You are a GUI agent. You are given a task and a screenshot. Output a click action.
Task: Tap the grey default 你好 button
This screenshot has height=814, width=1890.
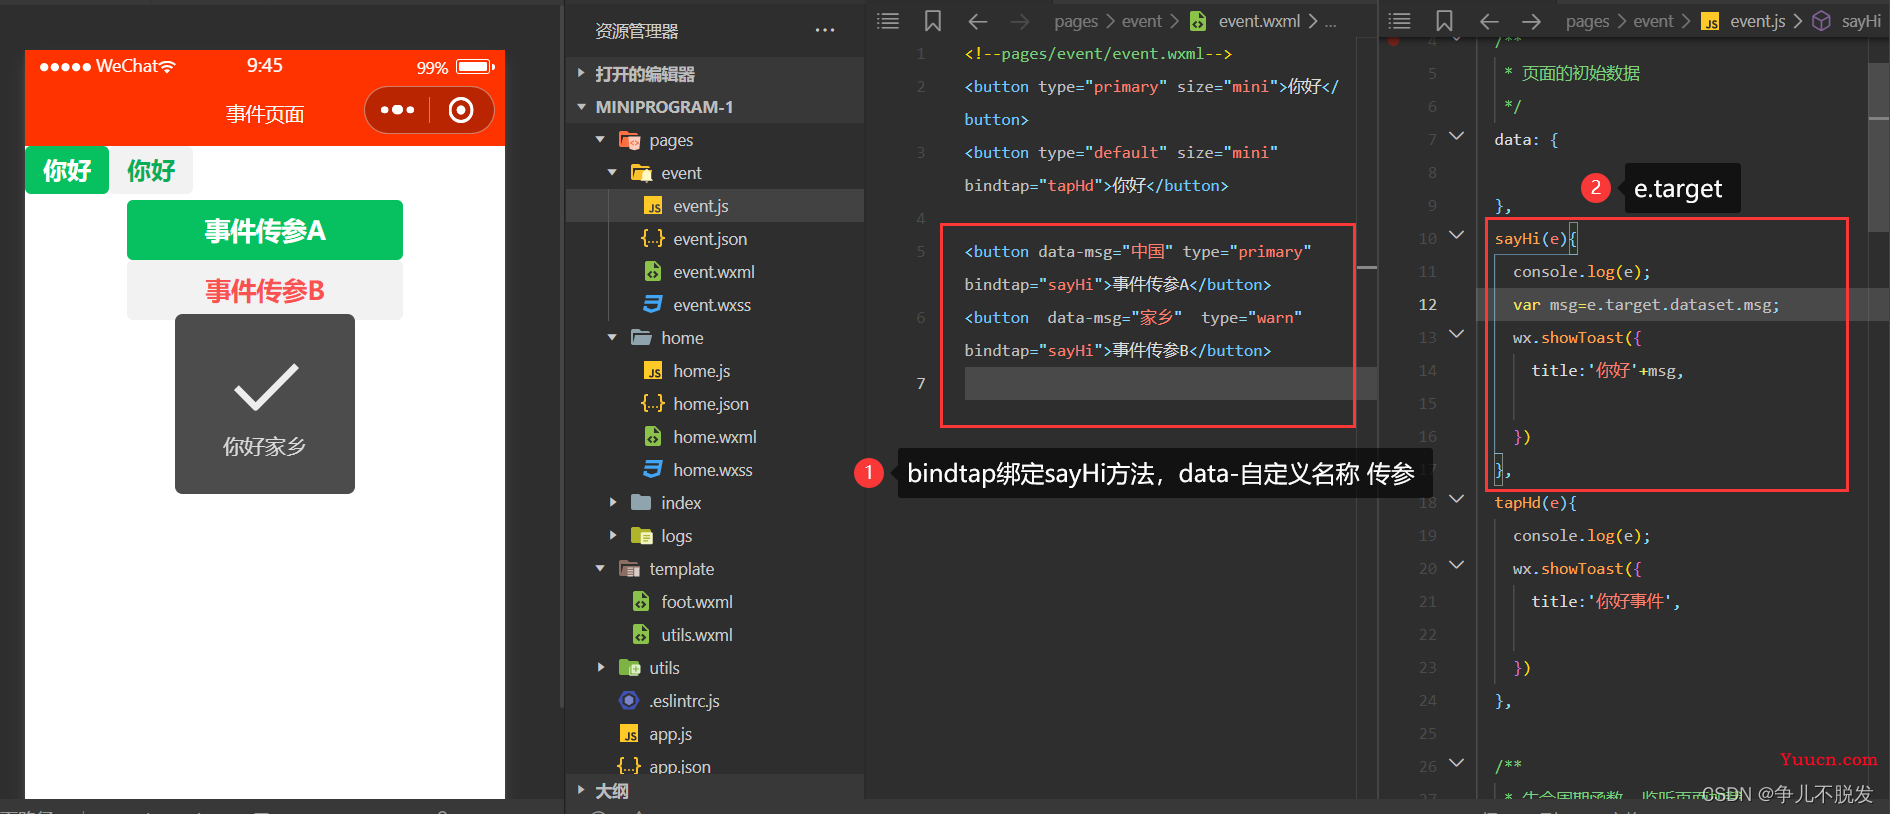tap(151, 170)
